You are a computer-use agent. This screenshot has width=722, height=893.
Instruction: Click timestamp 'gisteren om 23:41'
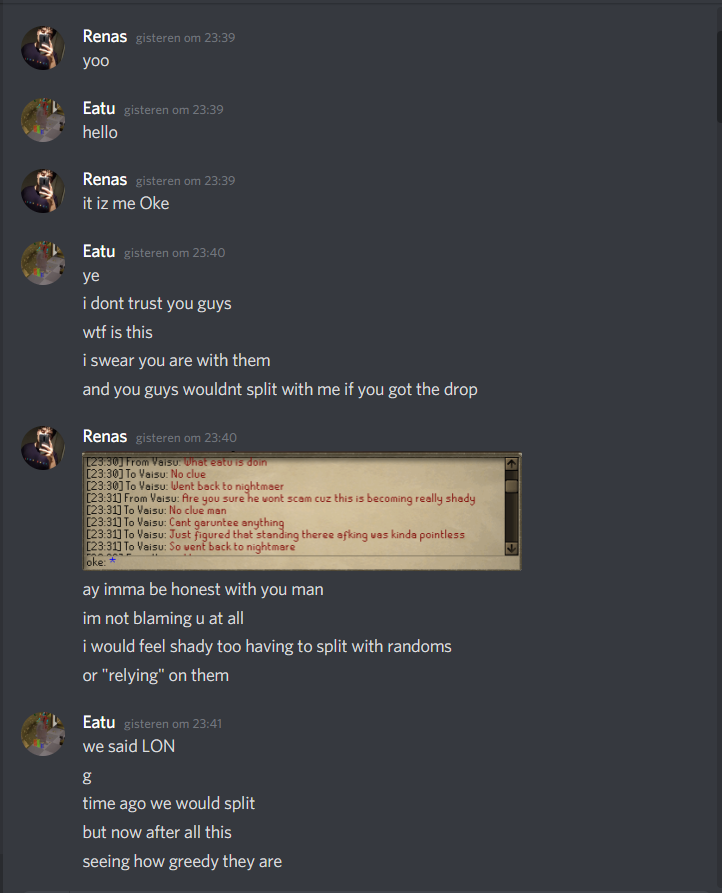(173, 723)
